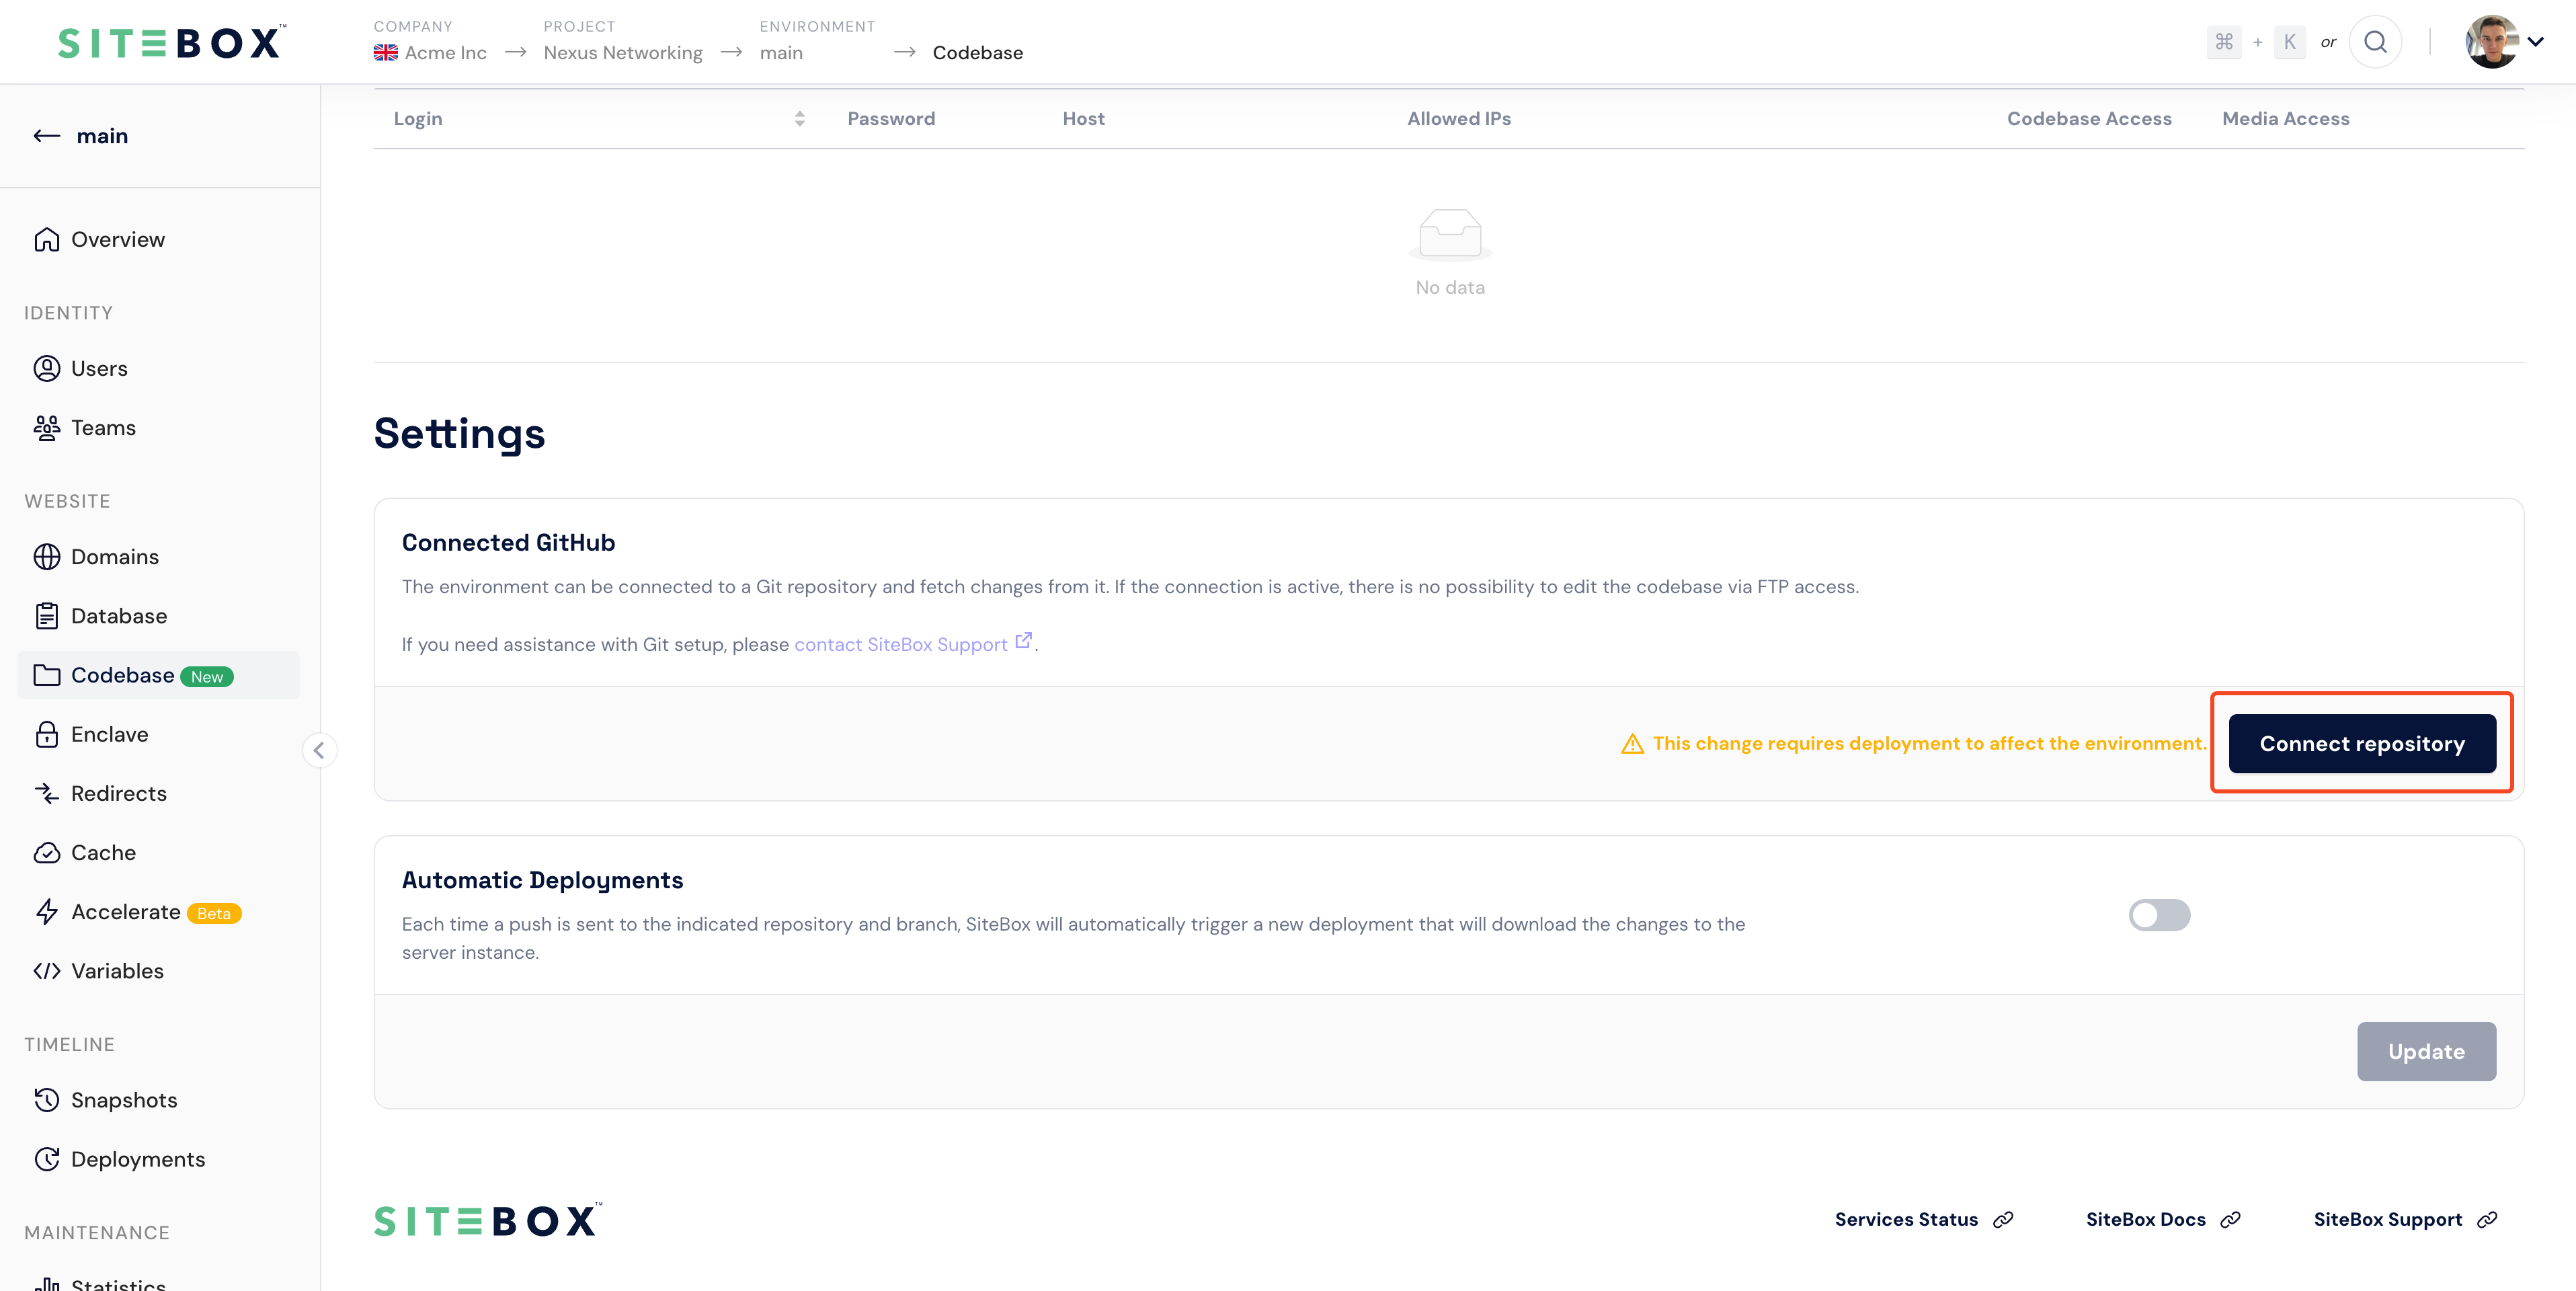Viewport: 2576px width, 1291px height.
Task: Click link icon beside Services Status
Action: point(2003,1220)
